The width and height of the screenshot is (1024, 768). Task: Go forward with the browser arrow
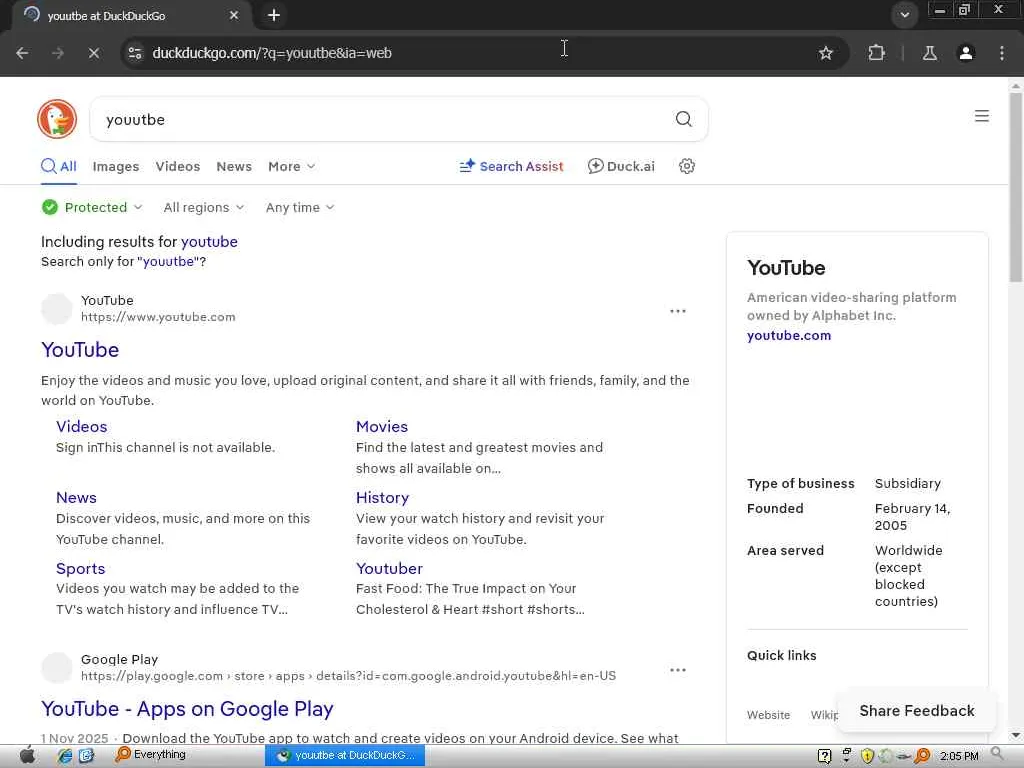point(58,53)
